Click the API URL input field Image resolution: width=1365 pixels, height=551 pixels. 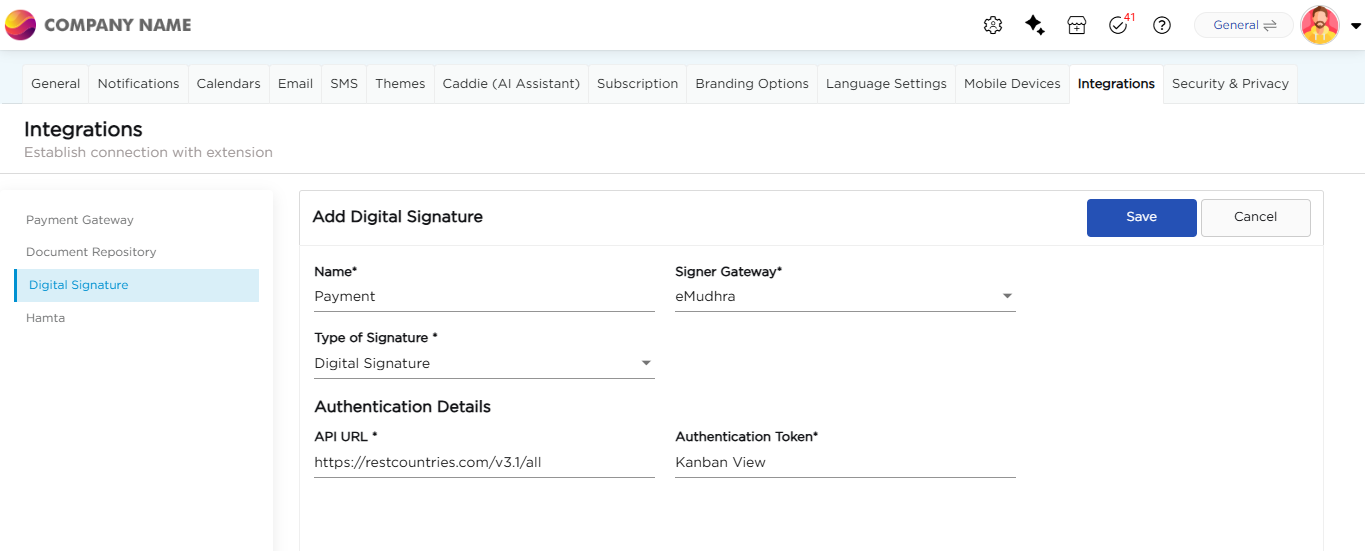pos(484,462)
